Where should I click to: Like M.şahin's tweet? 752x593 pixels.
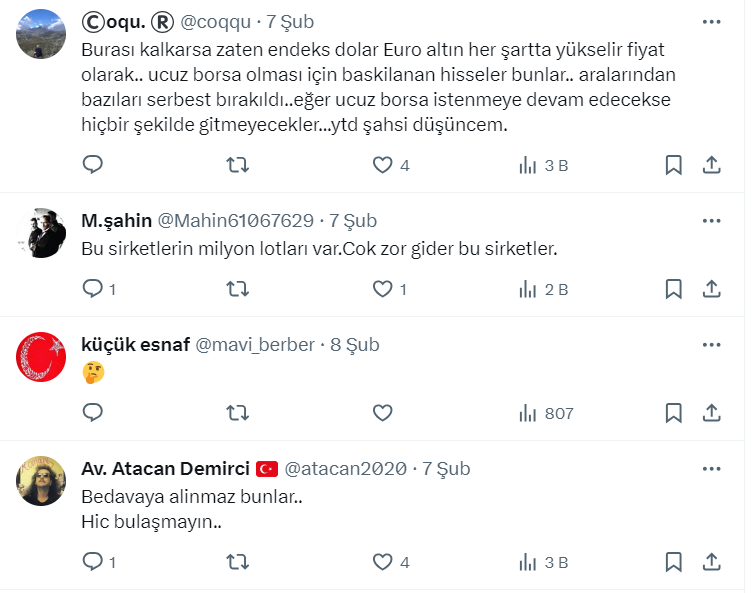tap(382, 289)
